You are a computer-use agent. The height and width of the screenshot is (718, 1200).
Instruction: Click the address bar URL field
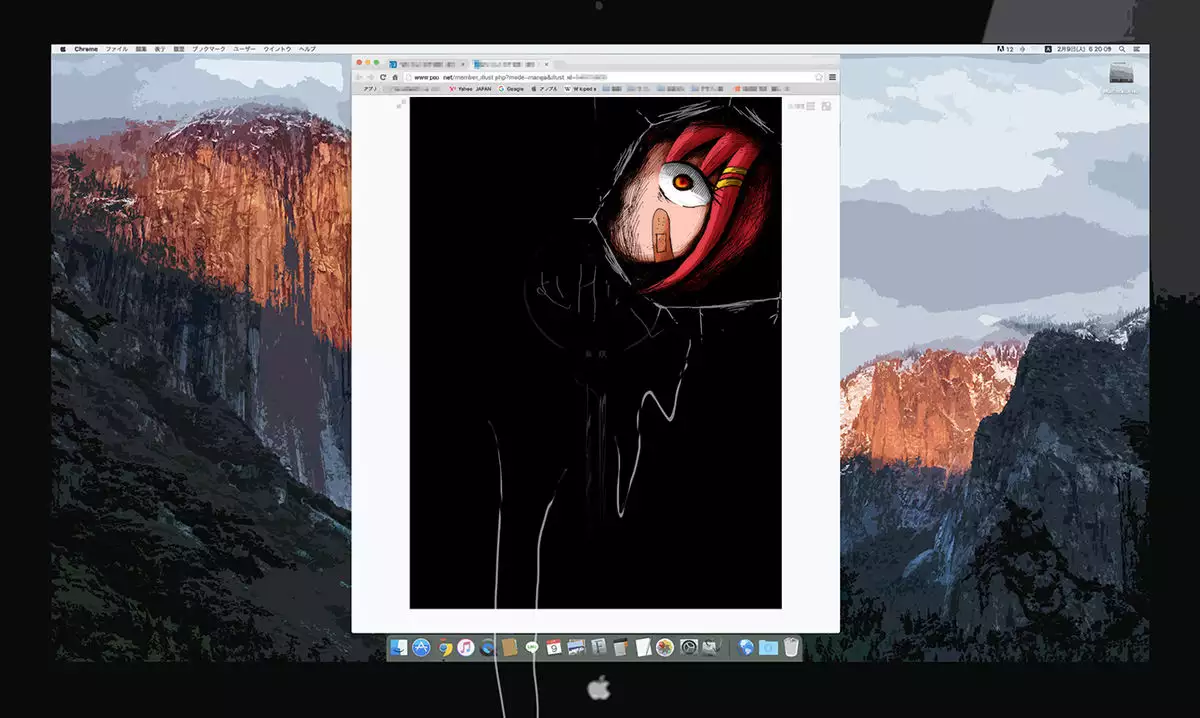click(600, 77)
